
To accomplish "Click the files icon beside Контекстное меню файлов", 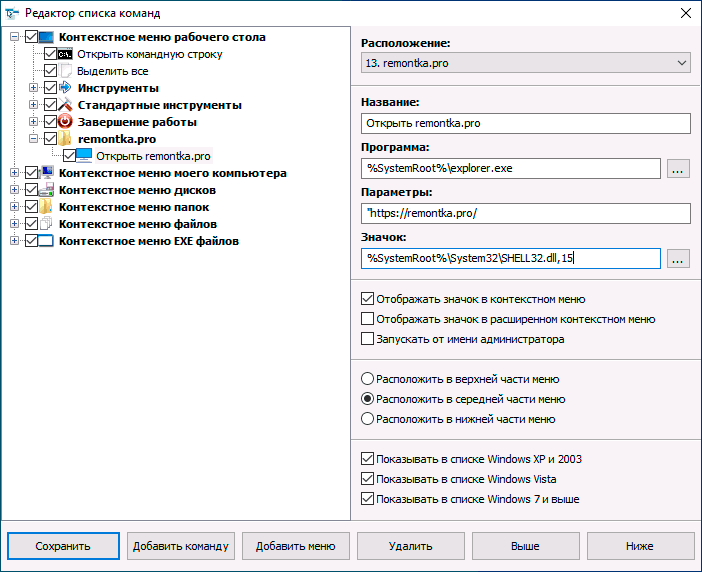I will coord(46,224).
